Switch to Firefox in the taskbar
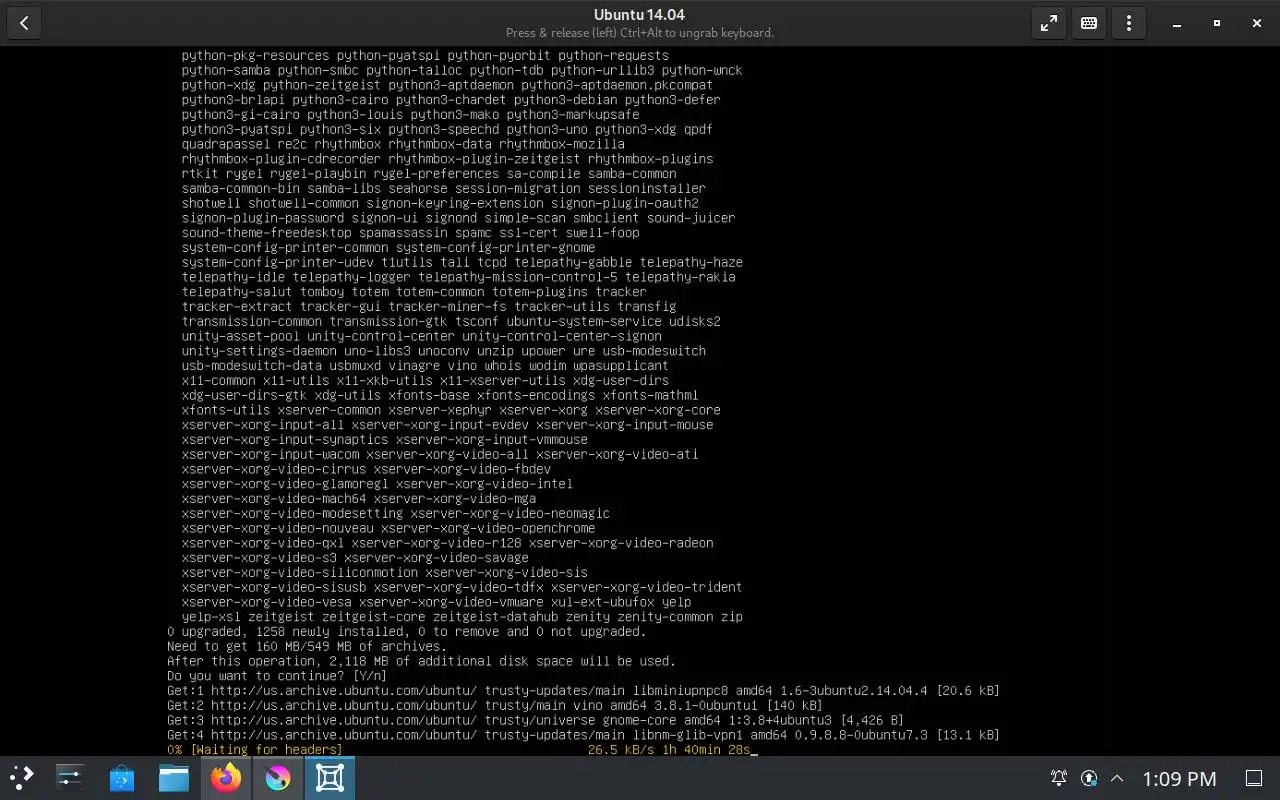Image resolution: width=1280 pixels, height=800 pixels. click(226, 778)
